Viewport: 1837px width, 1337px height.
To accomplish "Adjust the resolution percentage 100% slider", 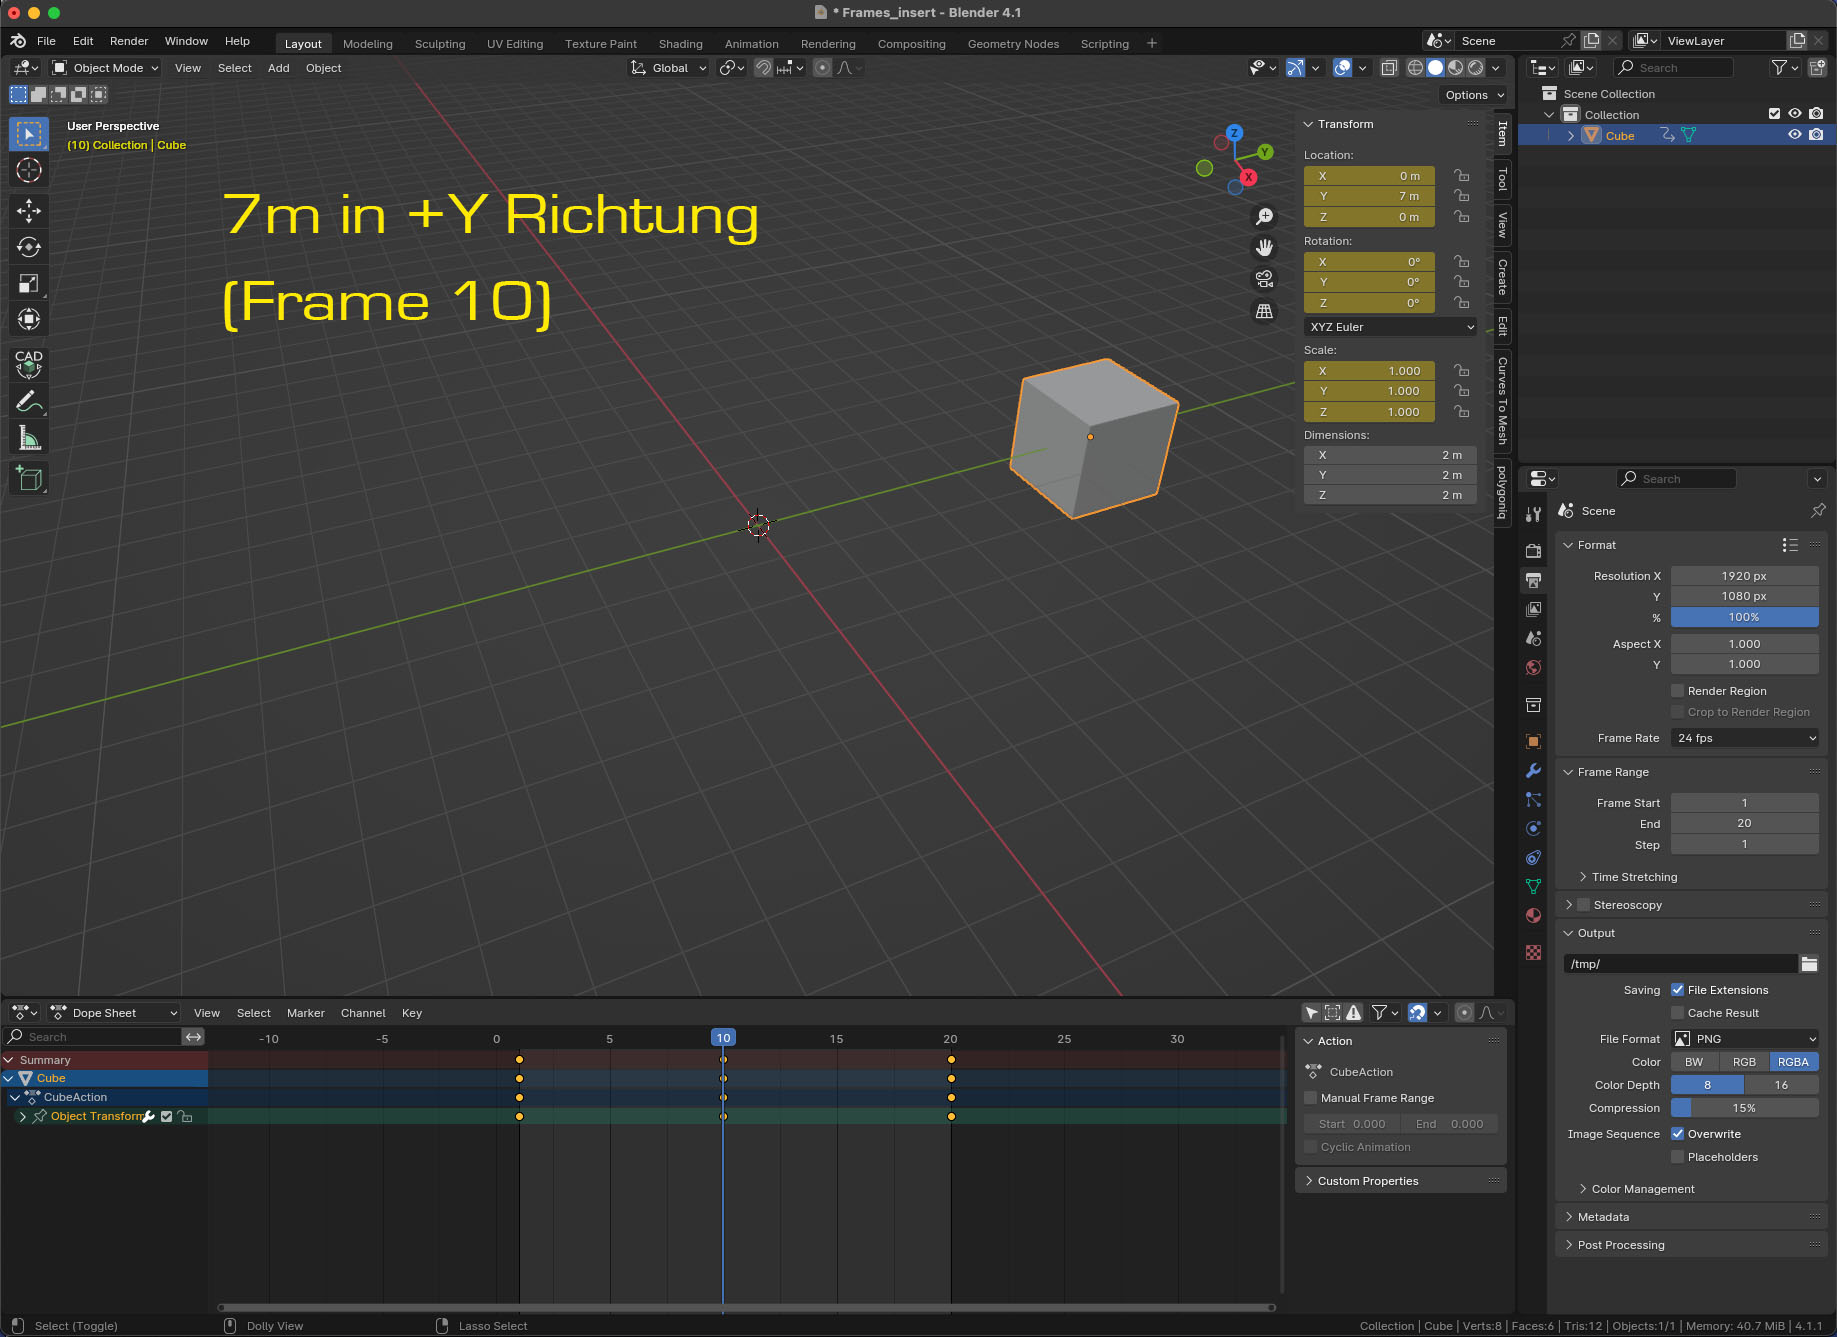I will [x=1745, y=617].
